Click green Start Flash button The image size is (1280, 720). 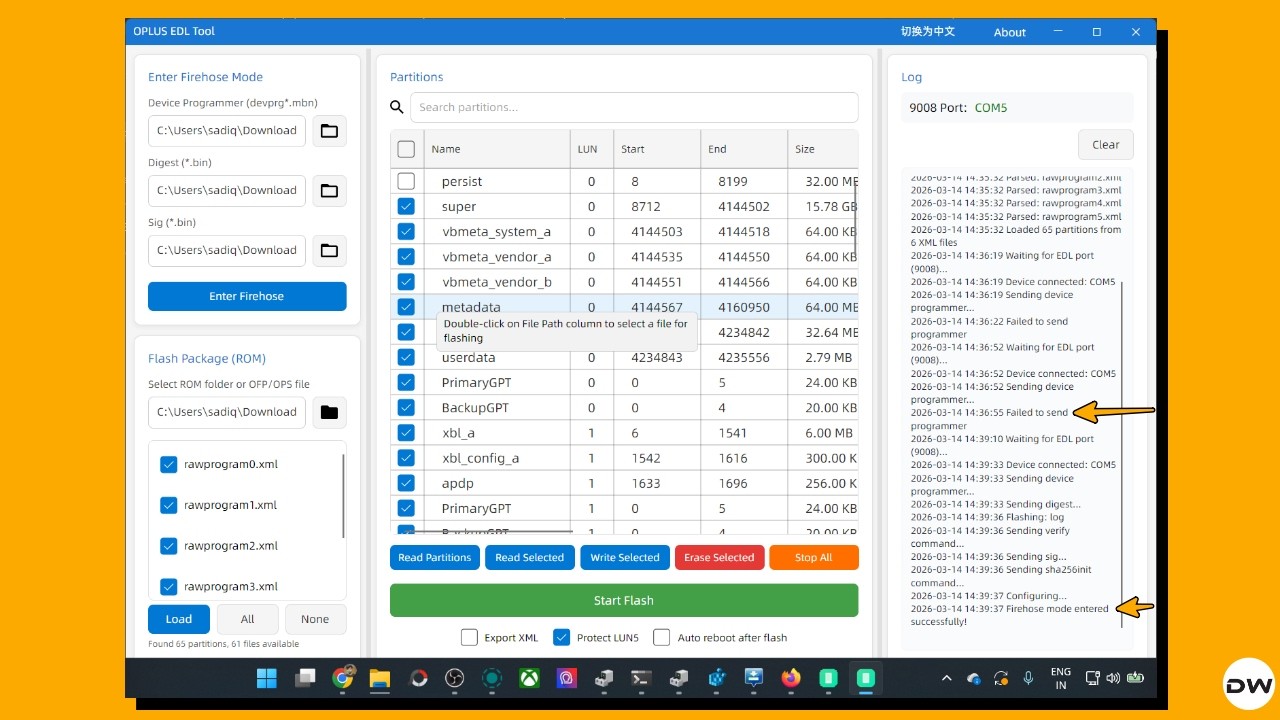tap(624, 600)
